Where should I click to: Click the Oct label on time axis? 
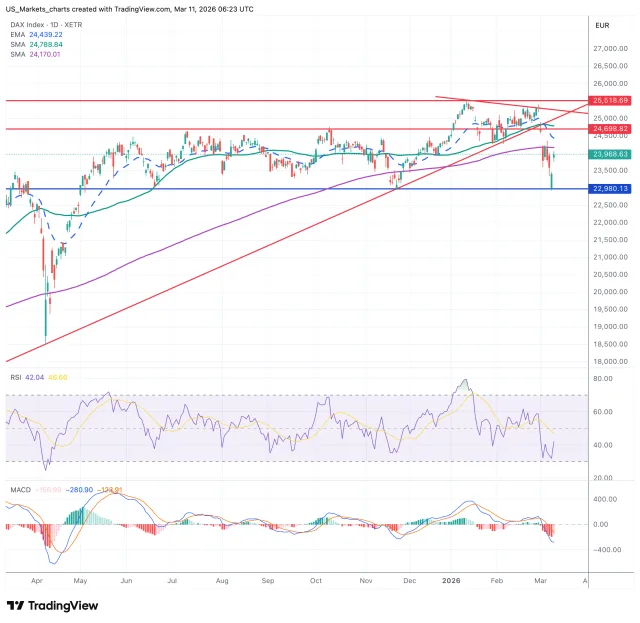(316, 581)
